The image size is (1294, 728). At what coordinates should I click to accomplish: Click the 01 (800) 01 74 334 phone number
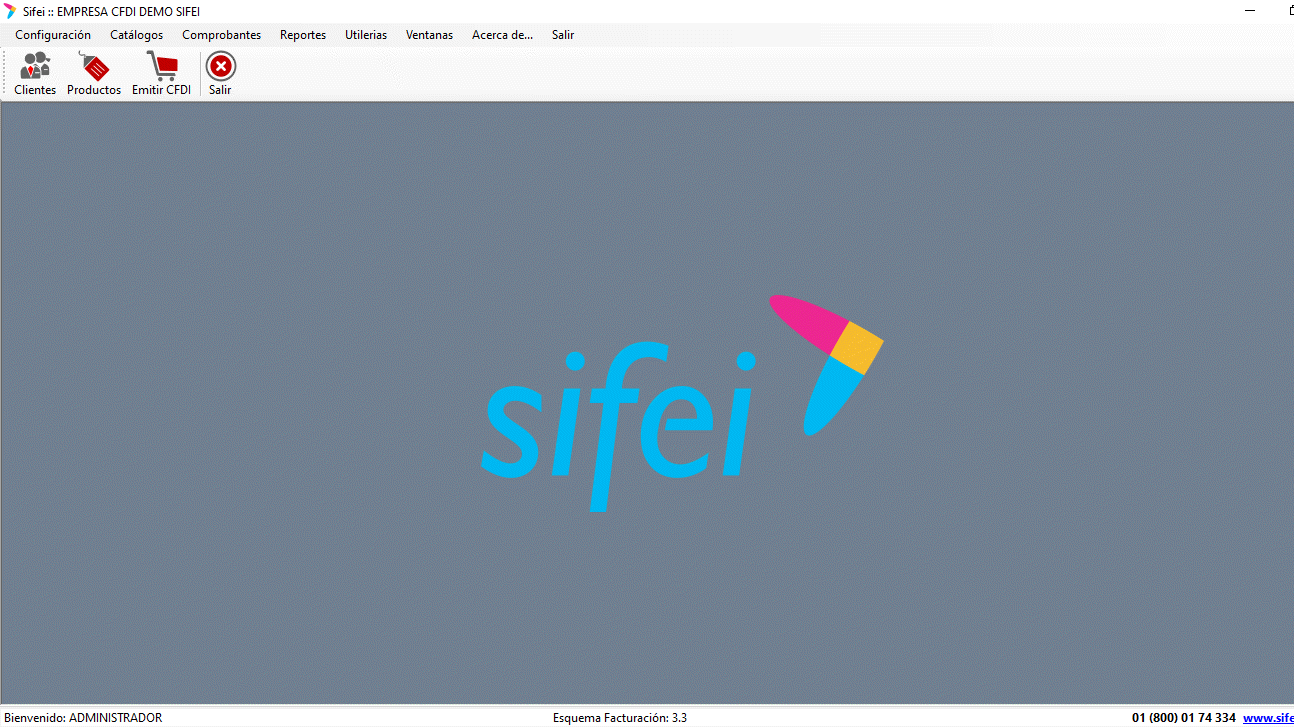[x=1184, y=718]
